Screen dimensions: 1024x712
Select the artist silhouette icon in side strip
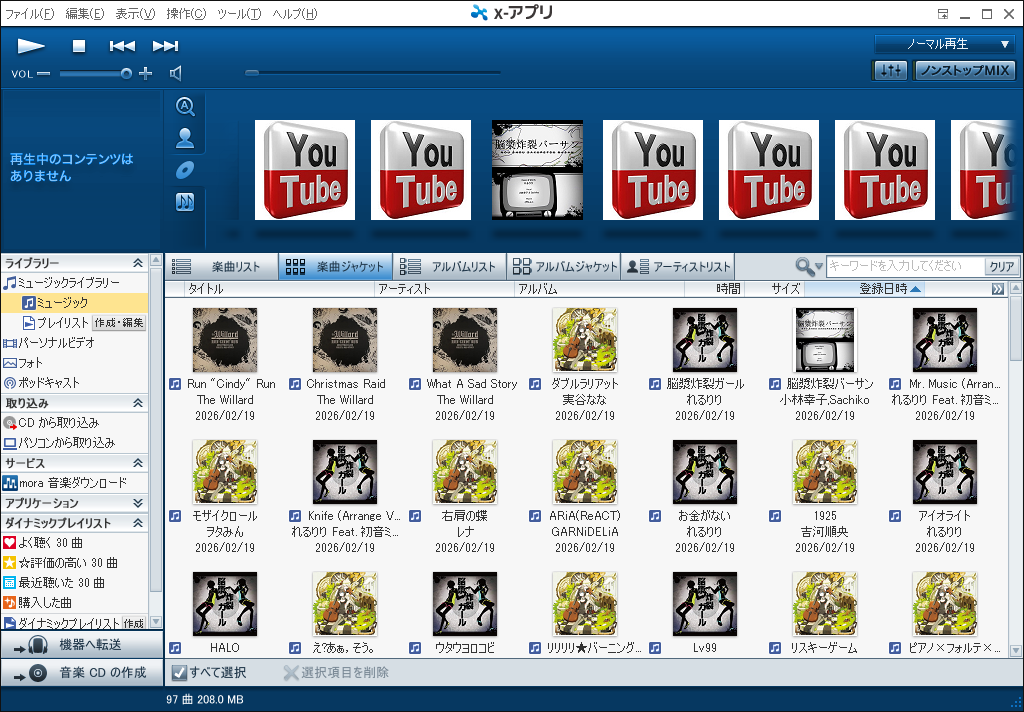pyautogui.click(x=185, y=139)
